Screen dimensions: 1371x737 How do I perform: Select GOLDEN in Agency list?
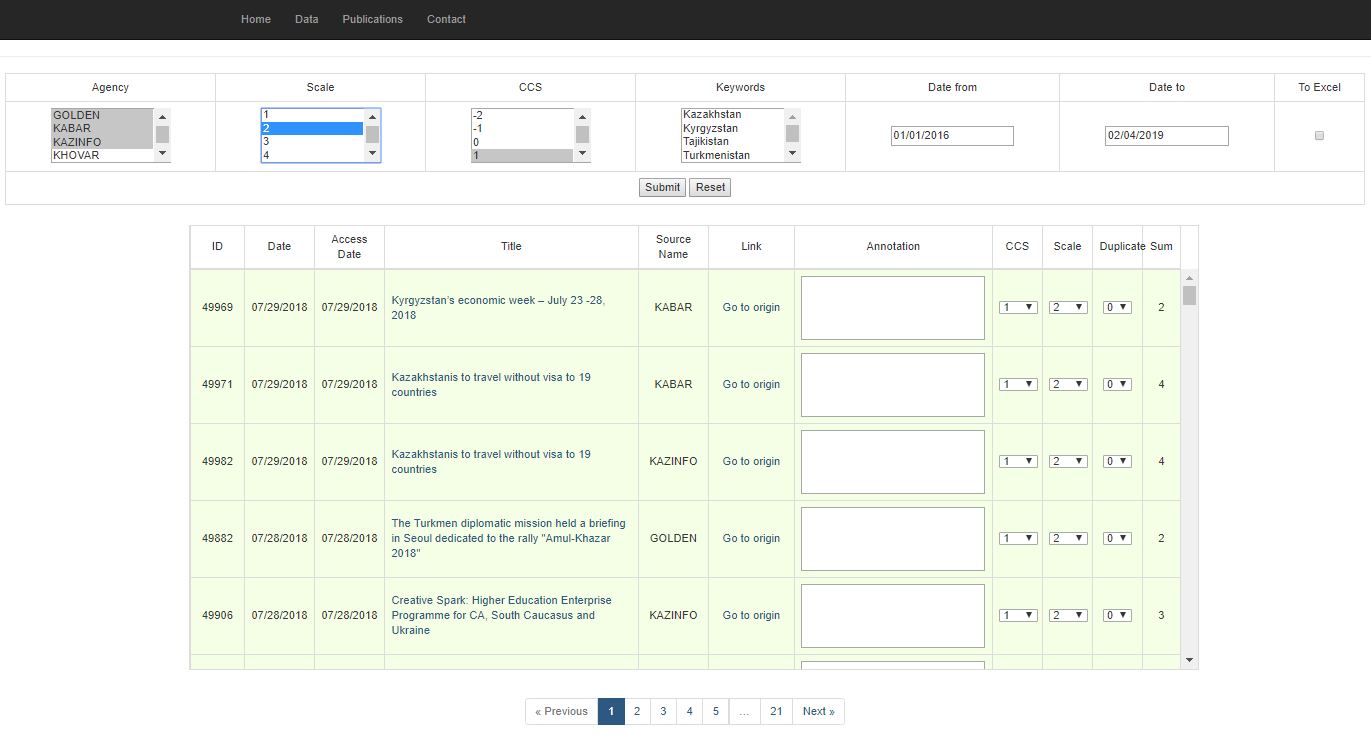(102, 115)
